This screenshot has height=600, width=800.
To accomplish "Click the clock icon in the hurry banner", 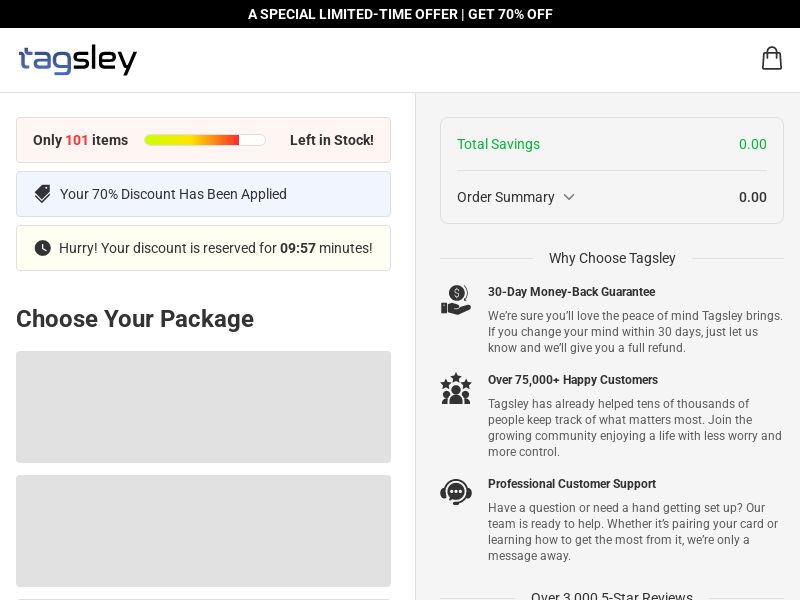I will click(43, 248).
